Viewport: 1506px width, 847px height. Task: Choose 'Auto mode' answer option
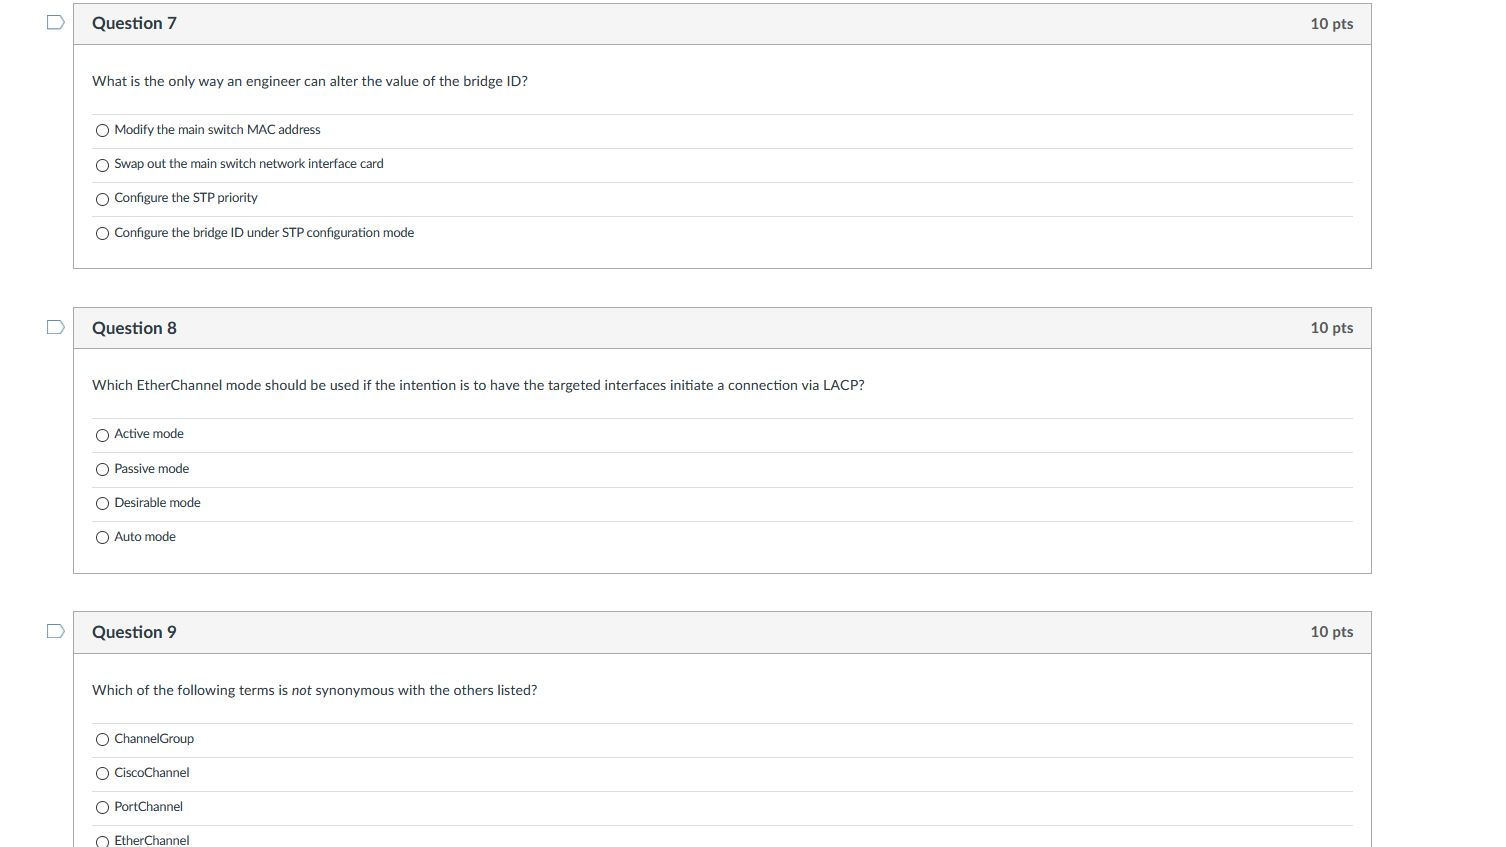(102, 537)
